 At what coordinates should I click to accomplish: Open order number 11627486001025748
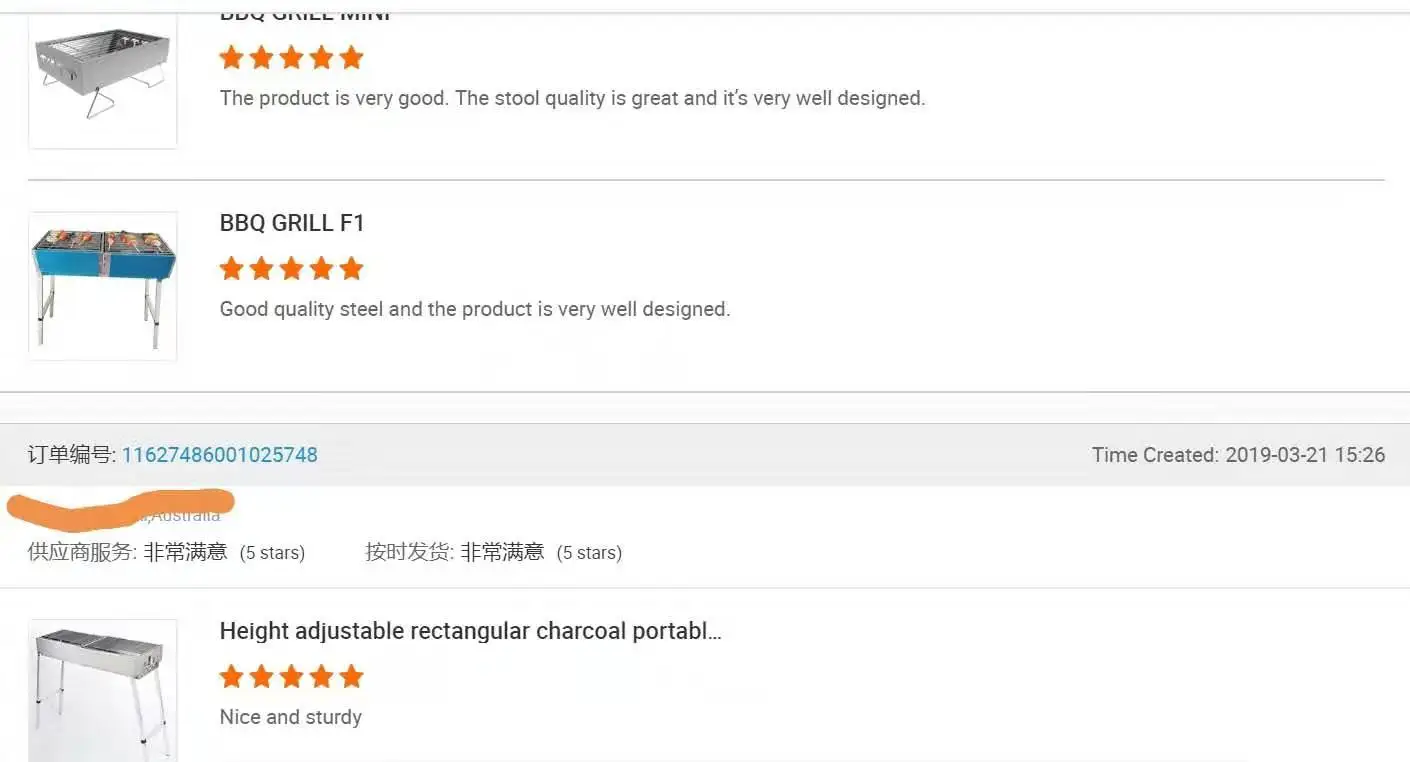click(219, 455)
